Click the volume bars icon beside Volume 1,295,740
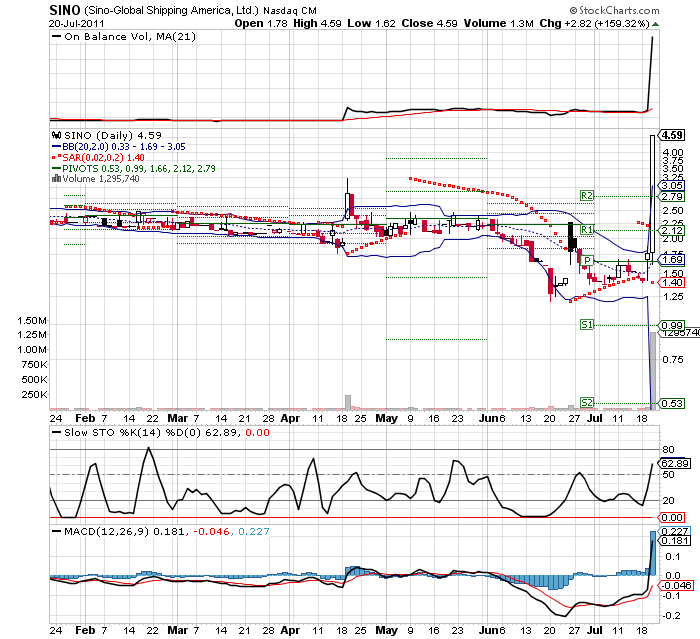Screen dimensions: 700x639 (x=56, y=179)
